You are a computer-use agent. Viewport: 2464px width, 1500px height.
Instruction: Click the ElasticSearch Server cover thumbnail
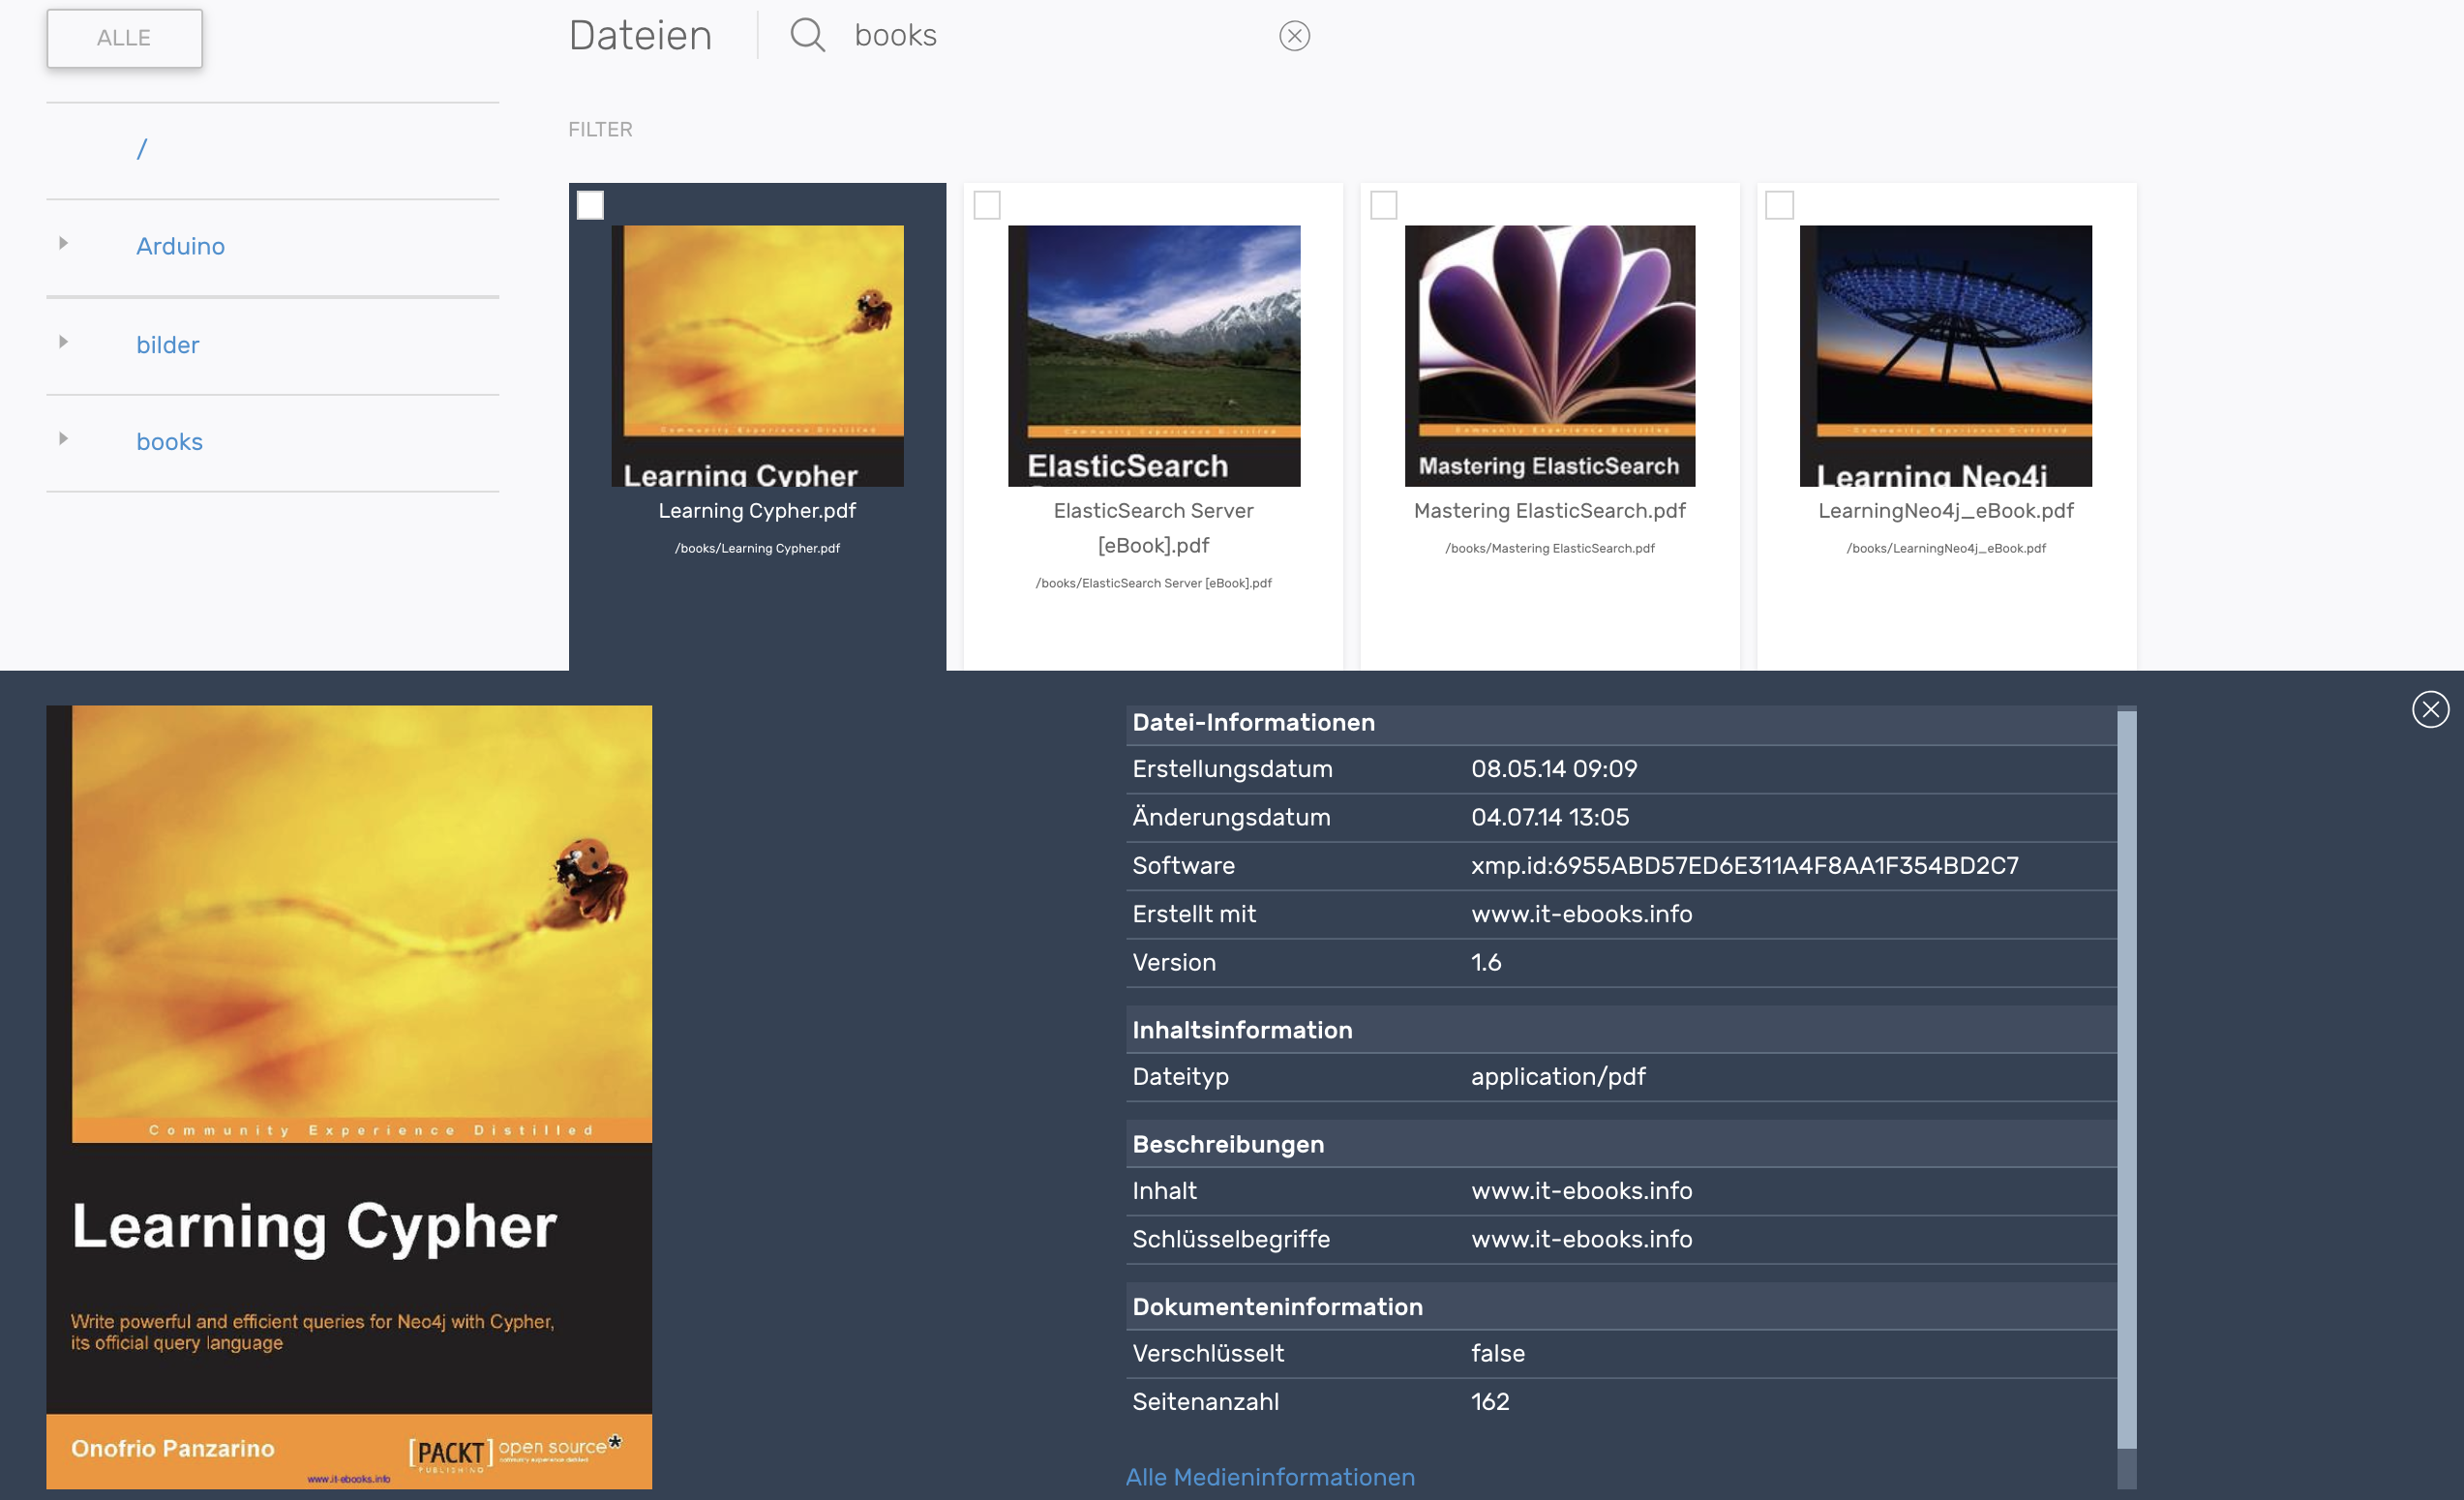(1153, 355)
